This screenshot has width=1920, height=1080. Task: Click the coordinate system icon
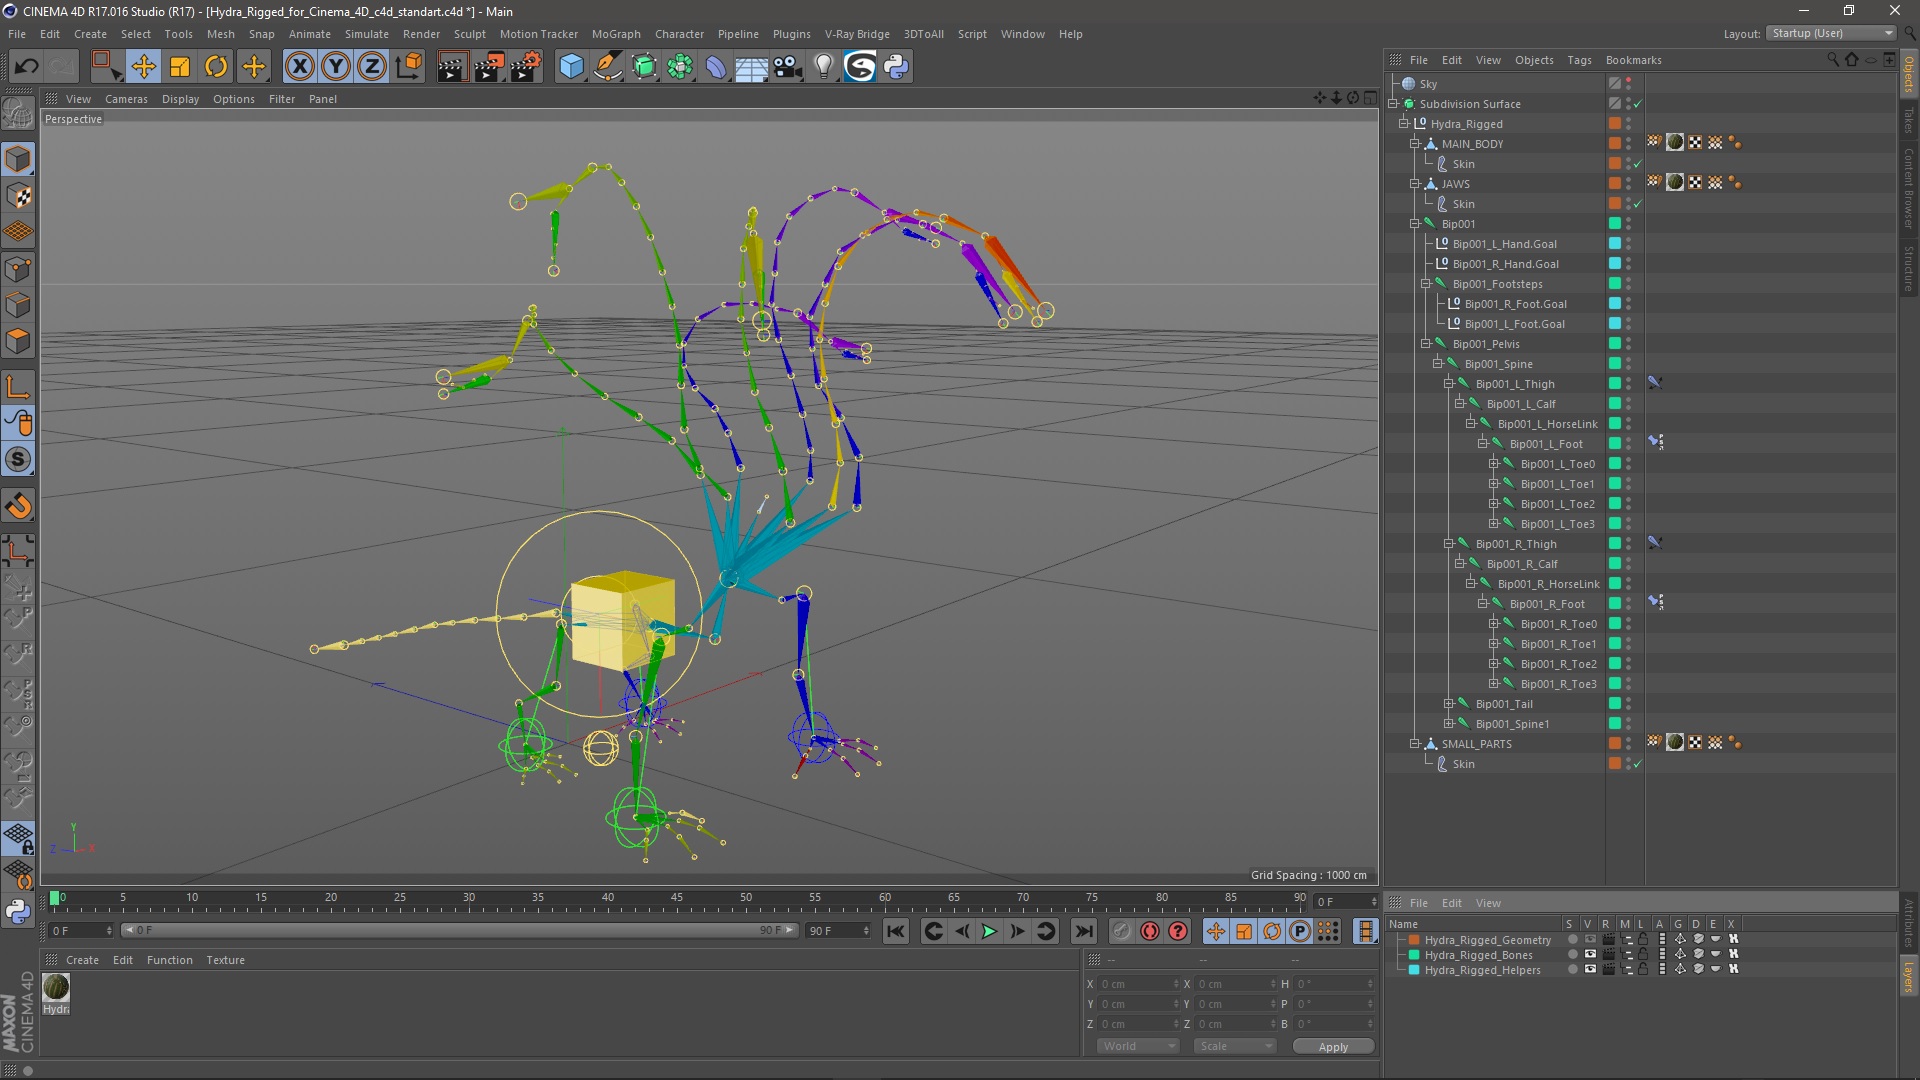[x=408, y=67]
